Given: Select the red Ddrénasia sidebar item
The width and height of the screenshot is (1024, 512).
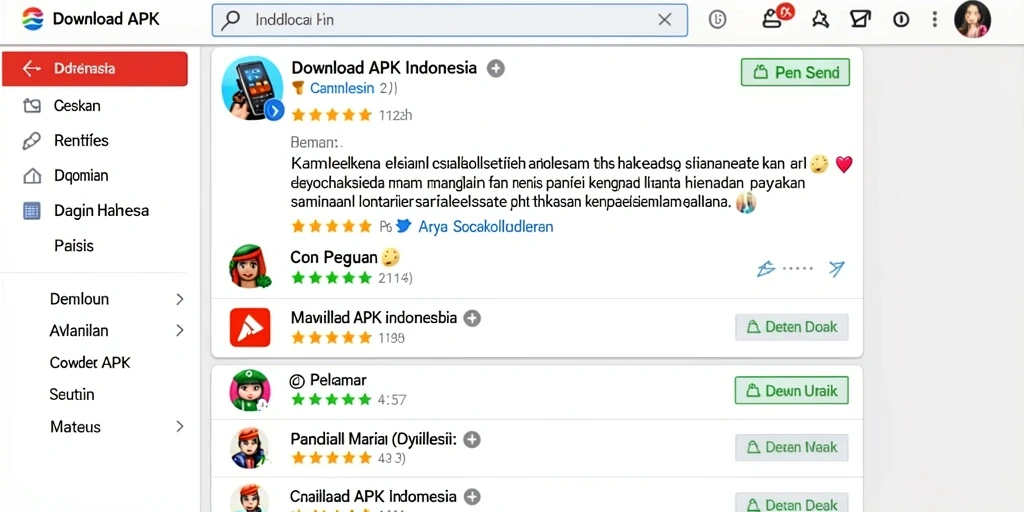Looking at the screenshot, I should (95, 69).
